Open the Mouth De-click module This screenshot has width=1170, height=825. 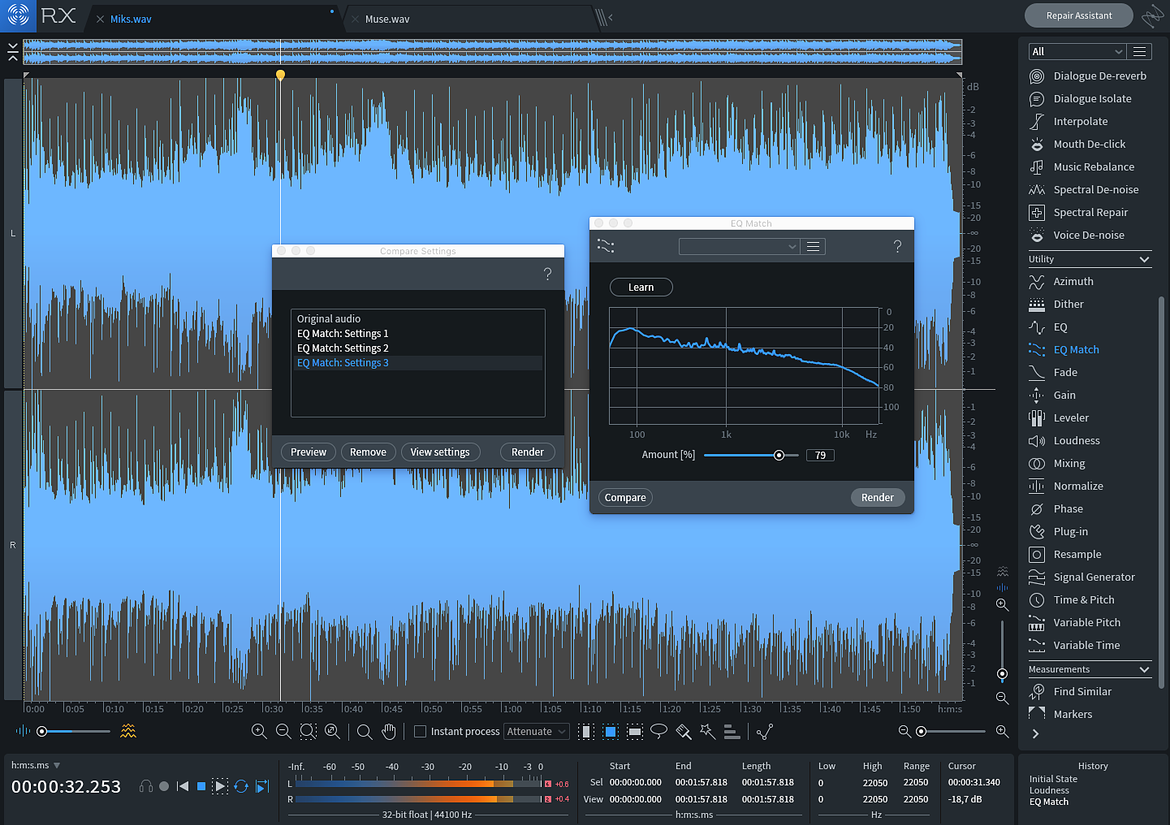point(1078,144)
